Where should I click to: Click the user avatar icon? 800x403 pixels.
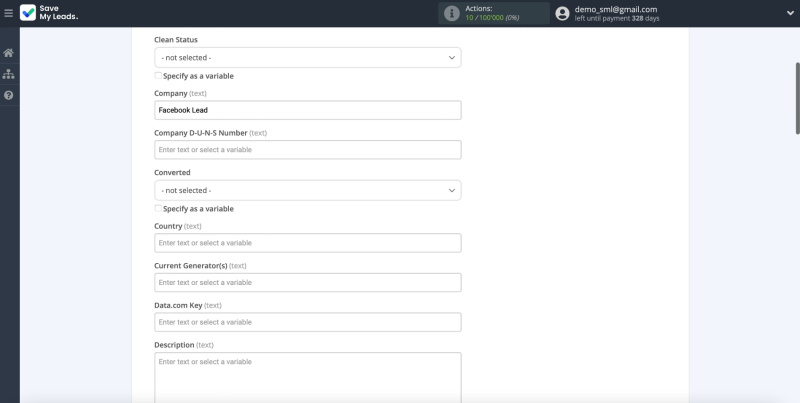[x=562, y=13]
